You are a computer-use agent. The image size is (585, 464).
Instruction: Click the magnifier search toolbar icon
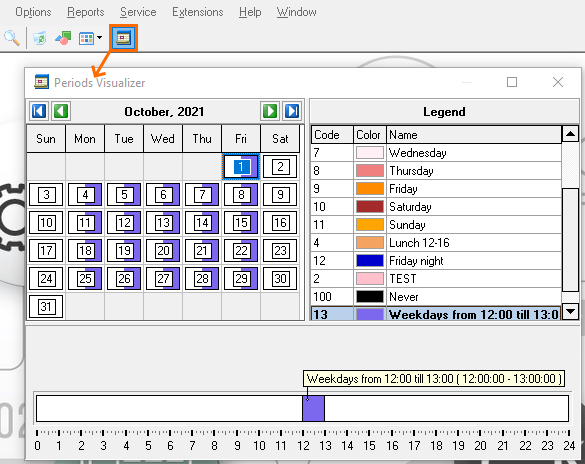pyautogui.click(x=12, y=38)
